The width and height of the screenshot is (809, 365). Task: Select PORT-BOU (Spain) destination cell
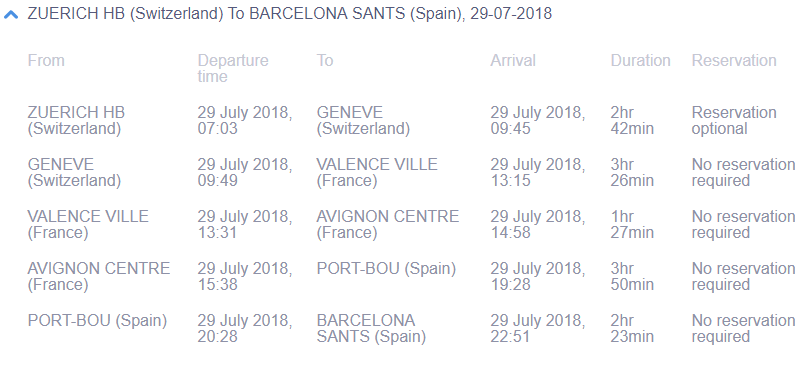(386, 269)
